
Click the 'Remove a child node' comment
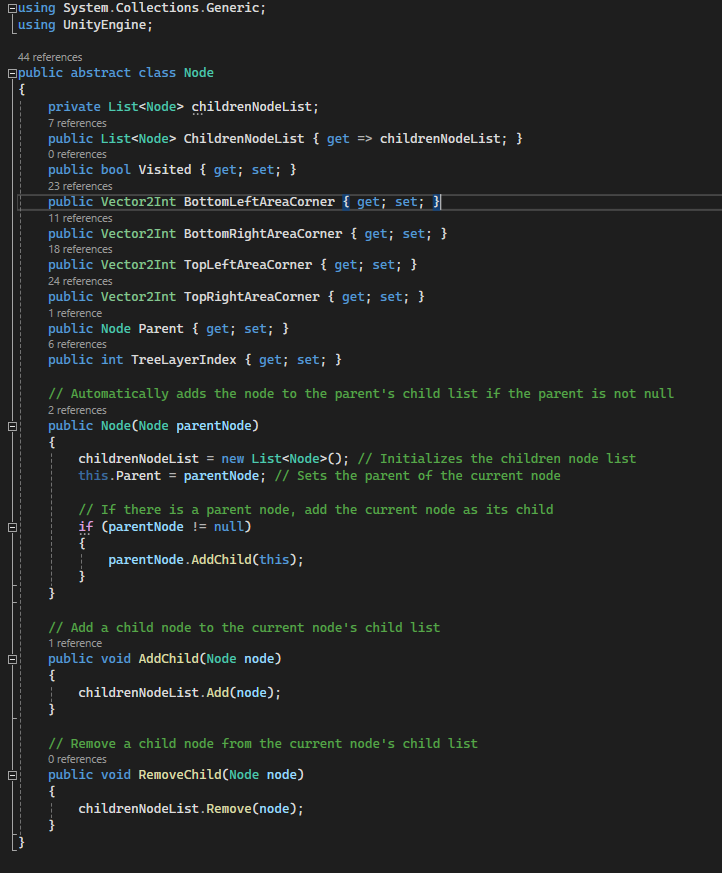click(x=263, y=744)
